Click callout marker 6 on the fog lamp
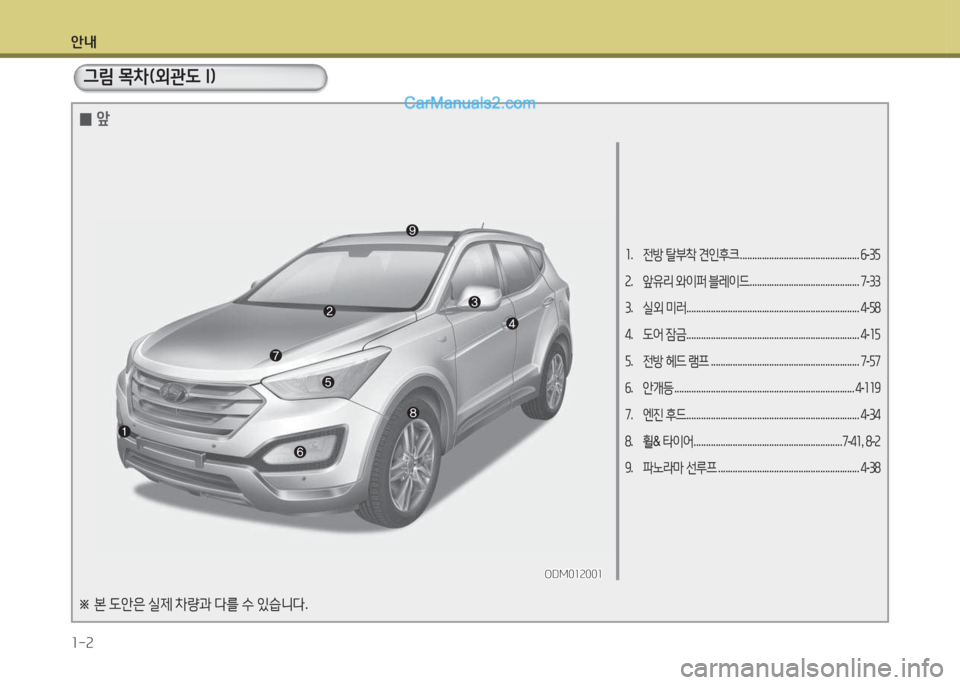The image size is (960, 685). tap(300, 452)
